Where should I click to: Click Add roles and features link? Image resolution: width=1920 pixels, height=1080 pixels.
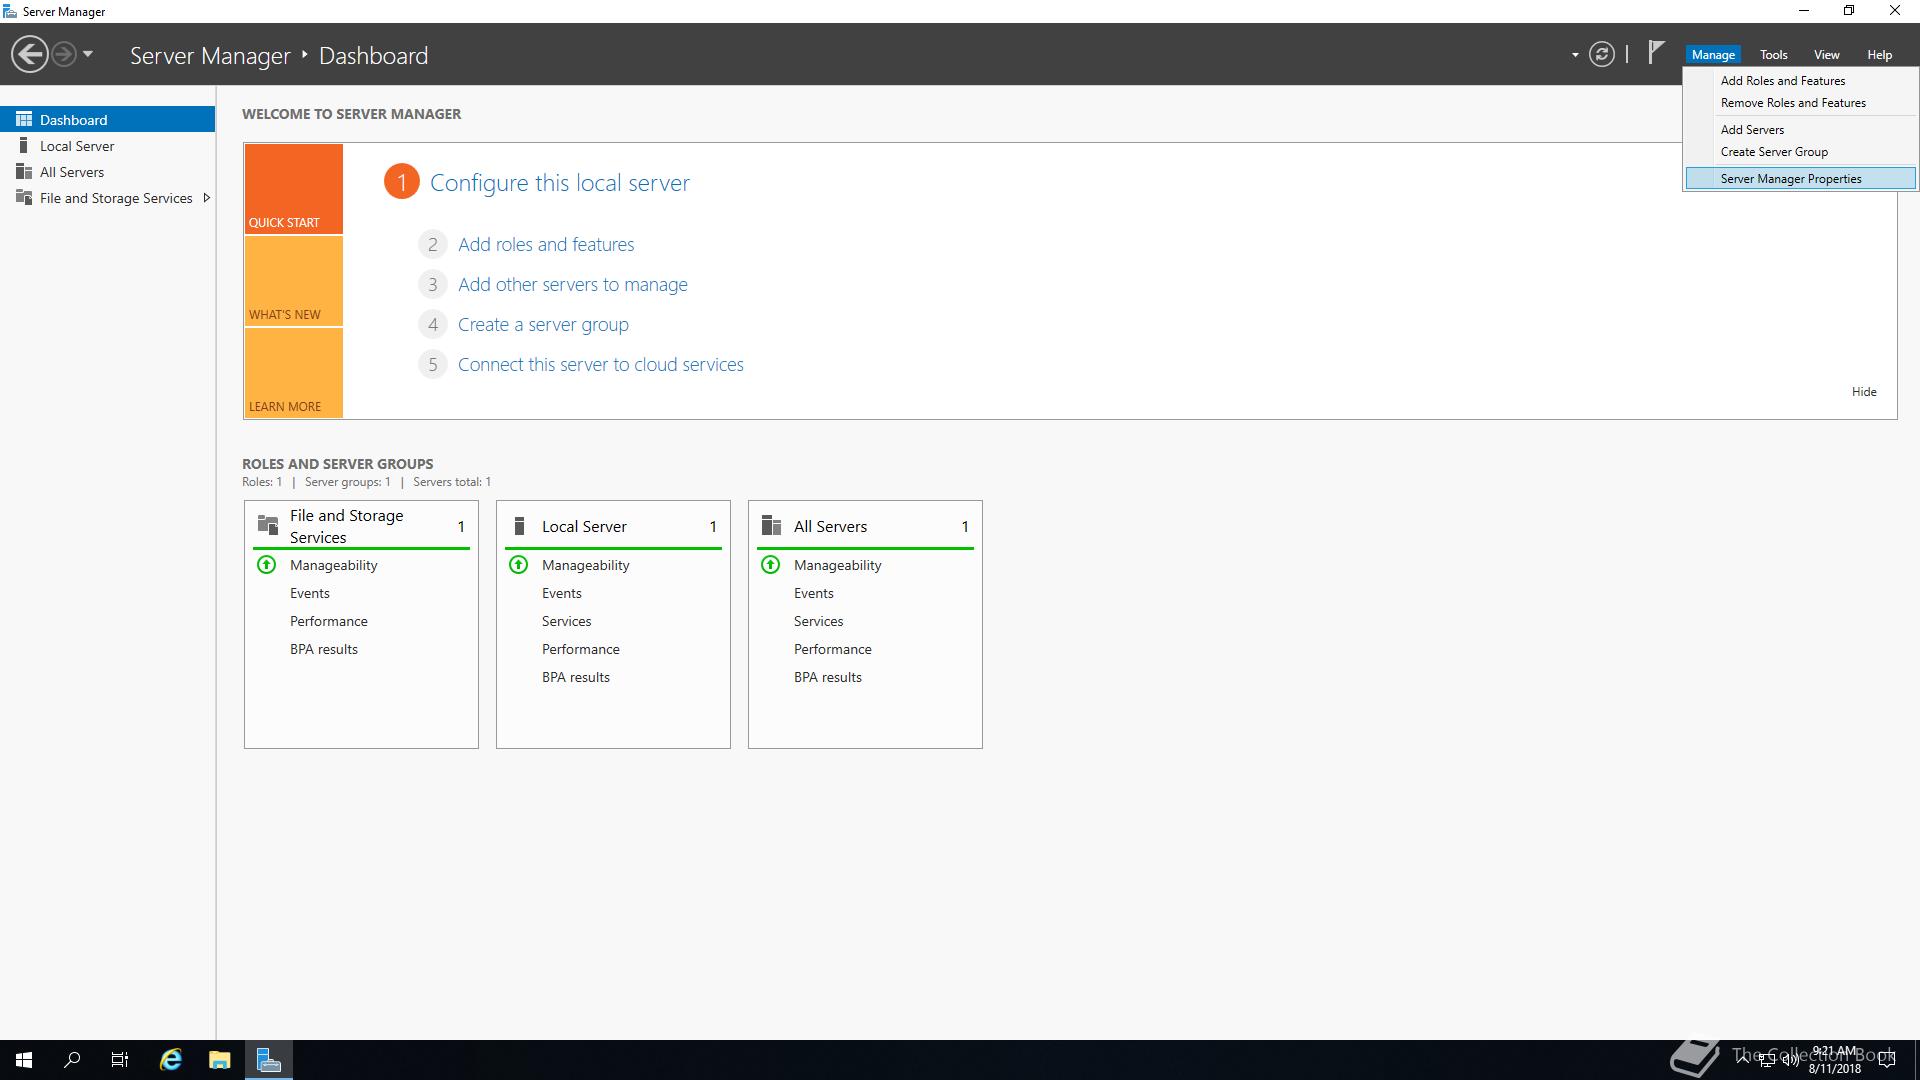click(546, 244)
